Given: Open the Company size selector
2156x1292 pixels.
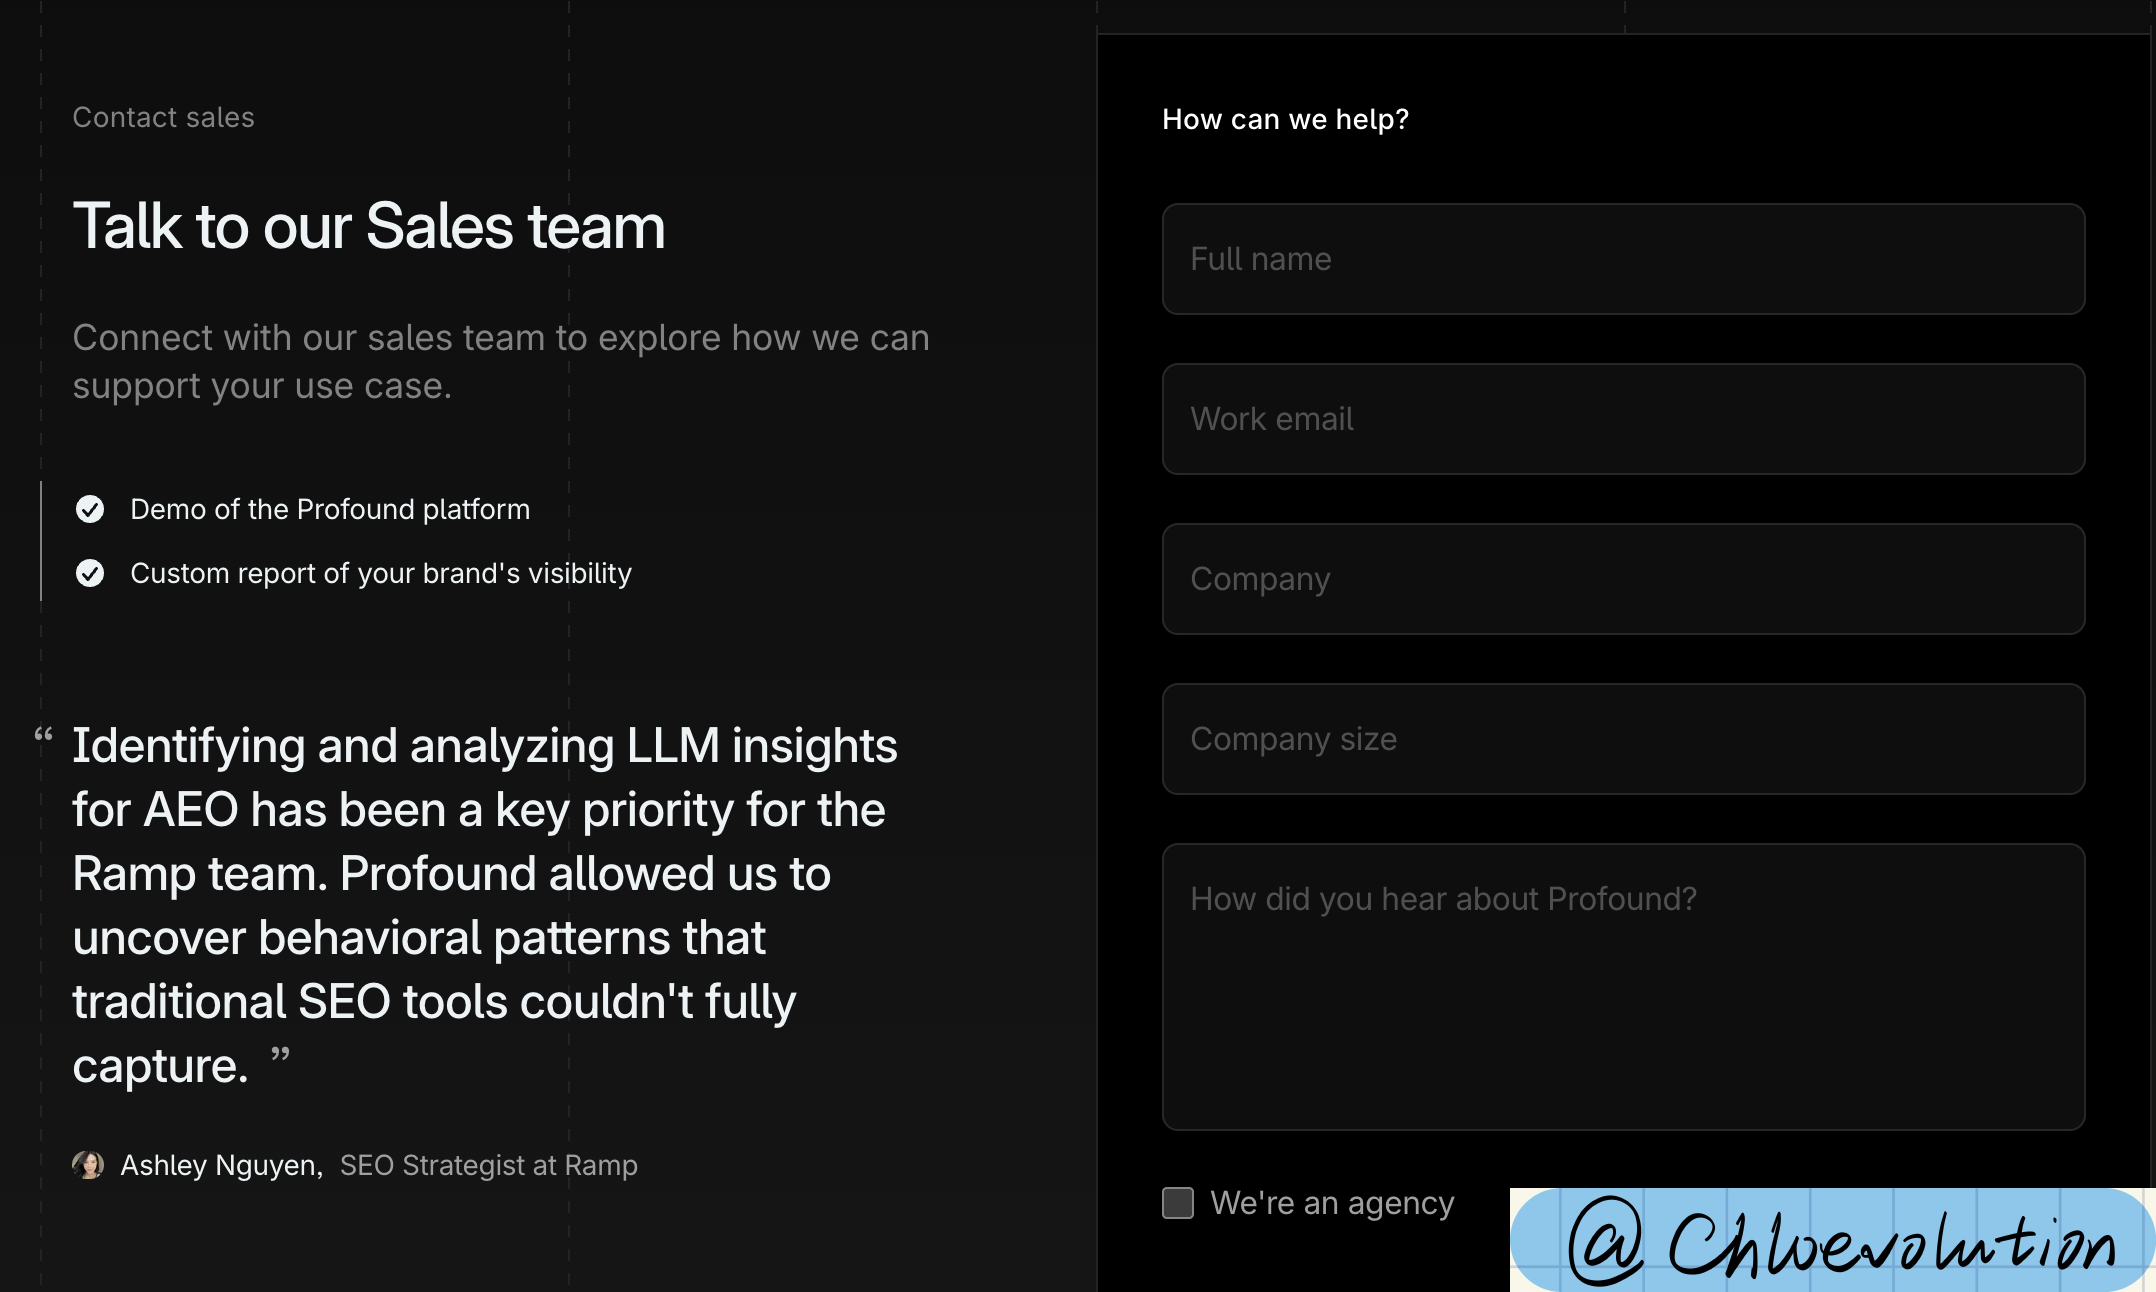Looking at the screenshot, I should (1623, 739).
